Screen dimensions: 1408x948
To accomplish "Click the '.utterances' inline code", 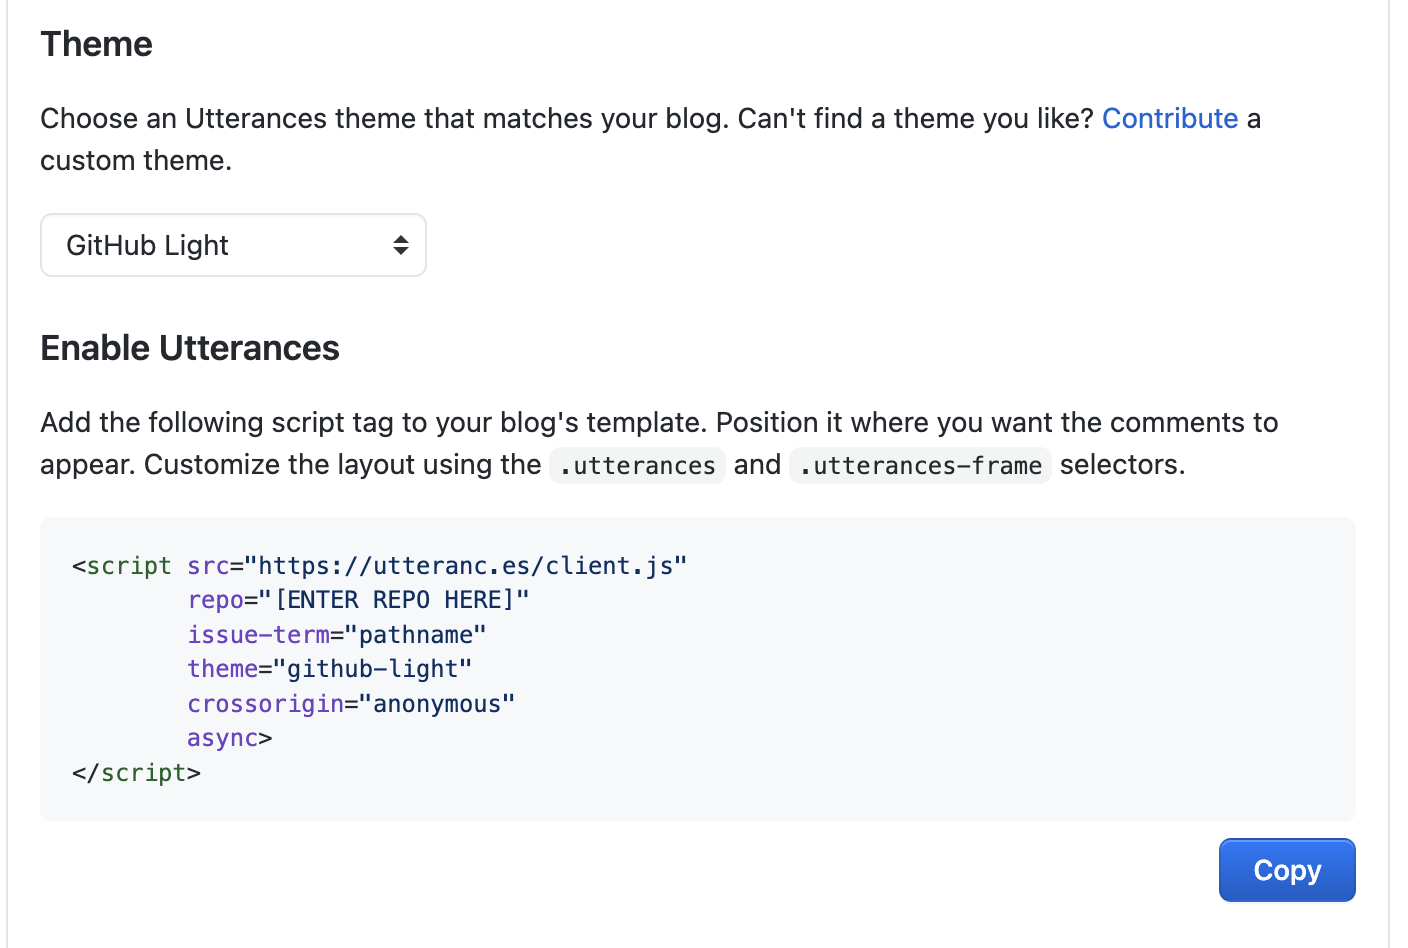I will tap(637, 465).
